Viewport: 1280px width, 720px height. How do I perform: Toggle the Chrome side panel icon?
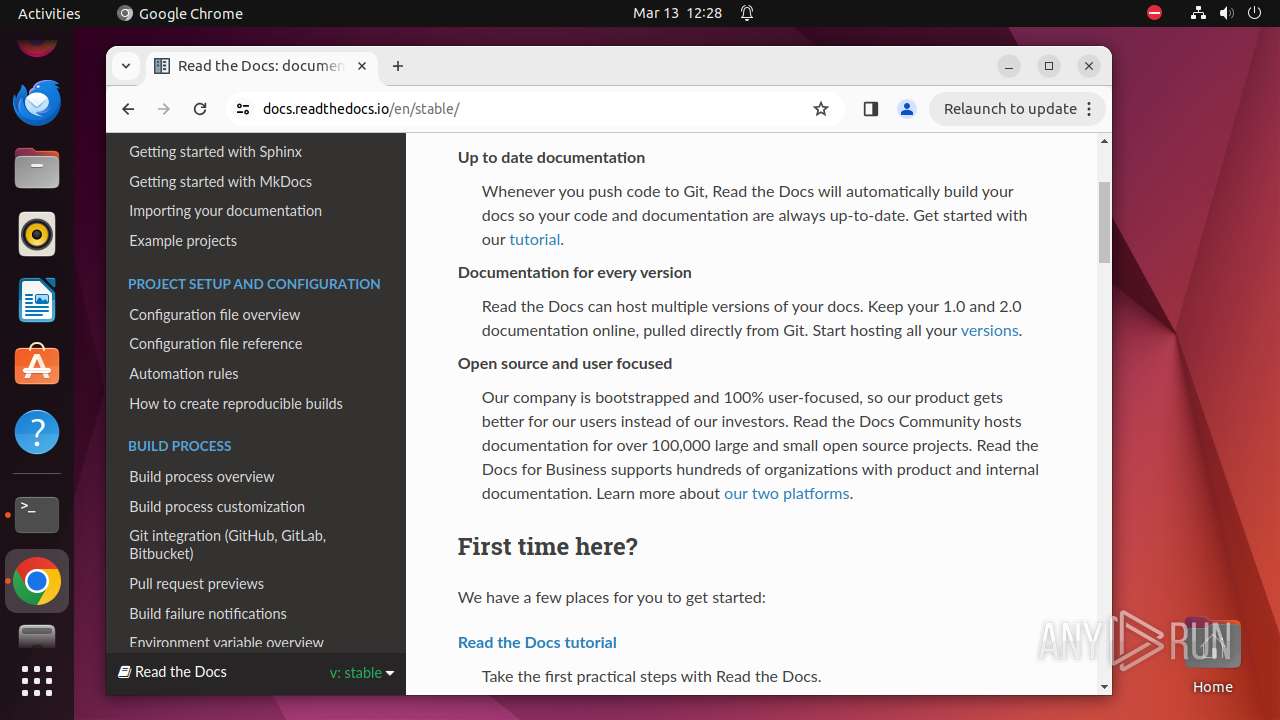pyautogui.click(x=870, y=109)
